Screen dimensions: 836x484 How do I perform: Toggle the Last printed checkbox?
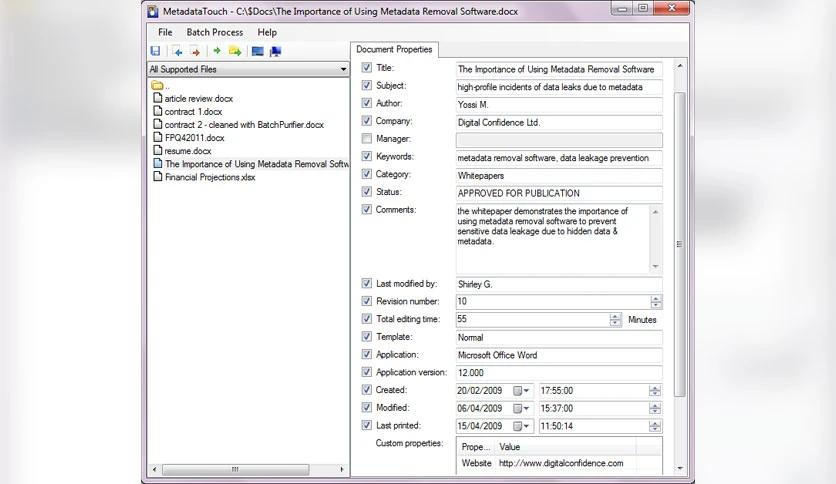point(366,425)
